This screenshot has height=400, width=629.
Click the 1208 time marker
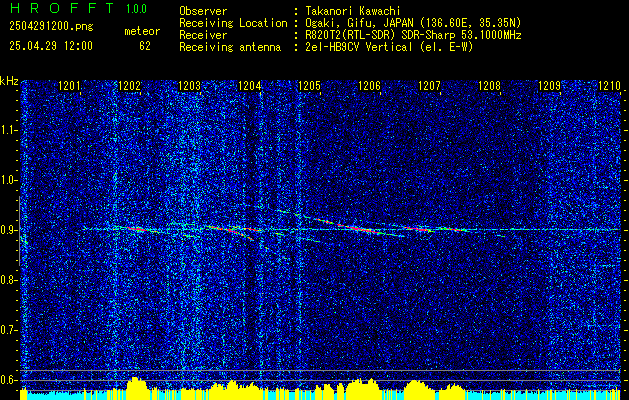[x=489, y=86]
